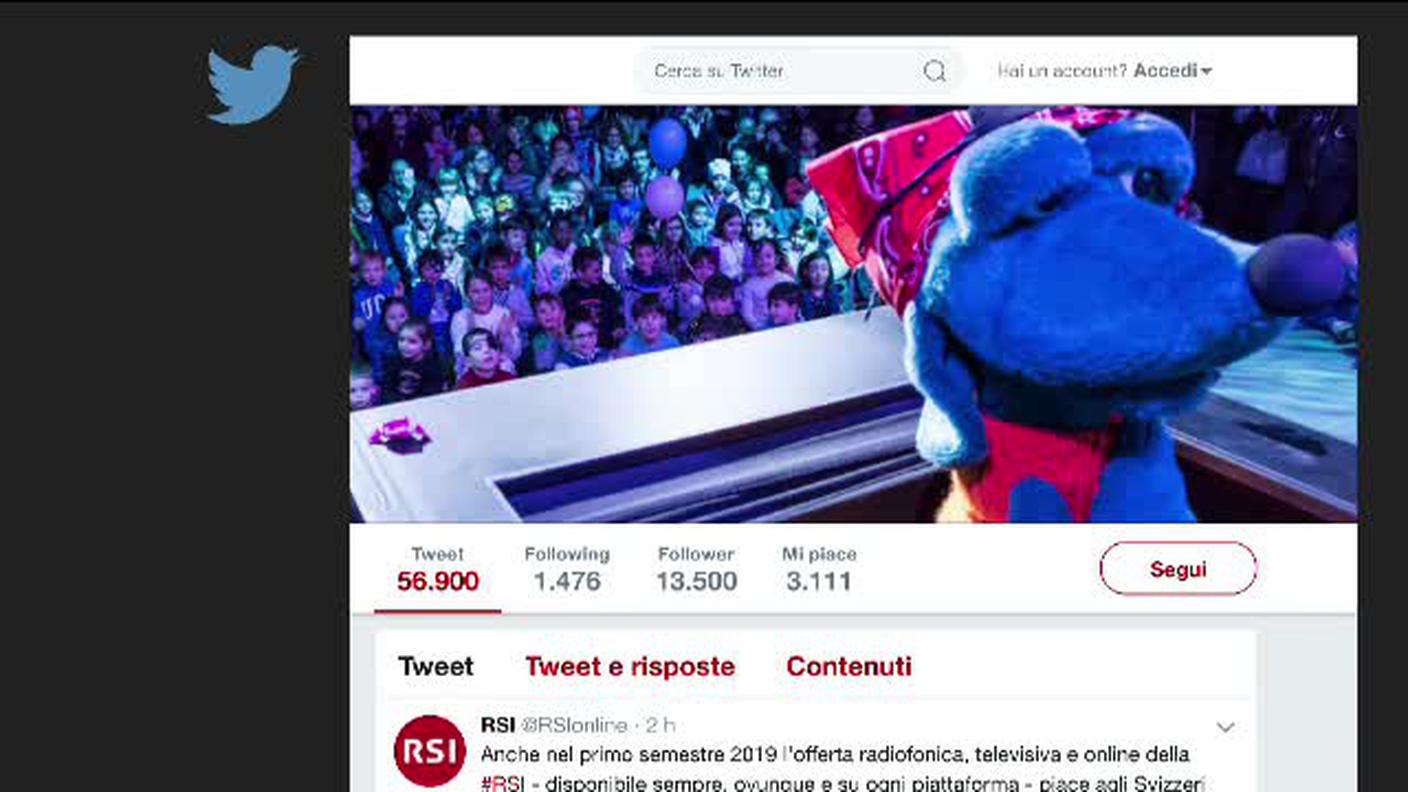
Task: Expand the tweet options chevron
Action: 1225,727
